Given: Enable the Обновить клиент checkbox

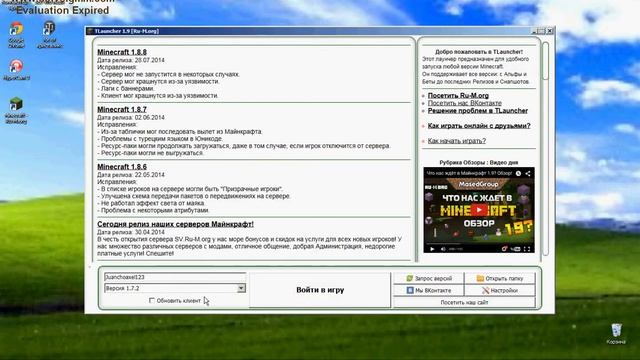Looking at the screenshot, I should coord(151,300).
